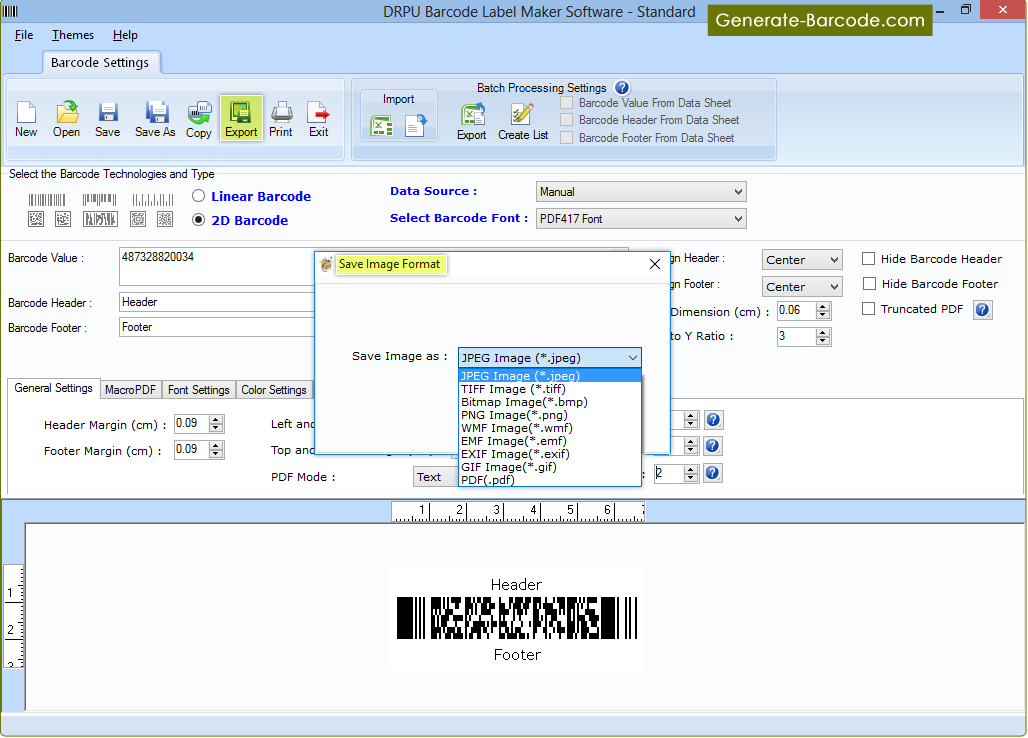1028x738 pixels.
Task: Open the Color Settings tab
Action: 274,390
